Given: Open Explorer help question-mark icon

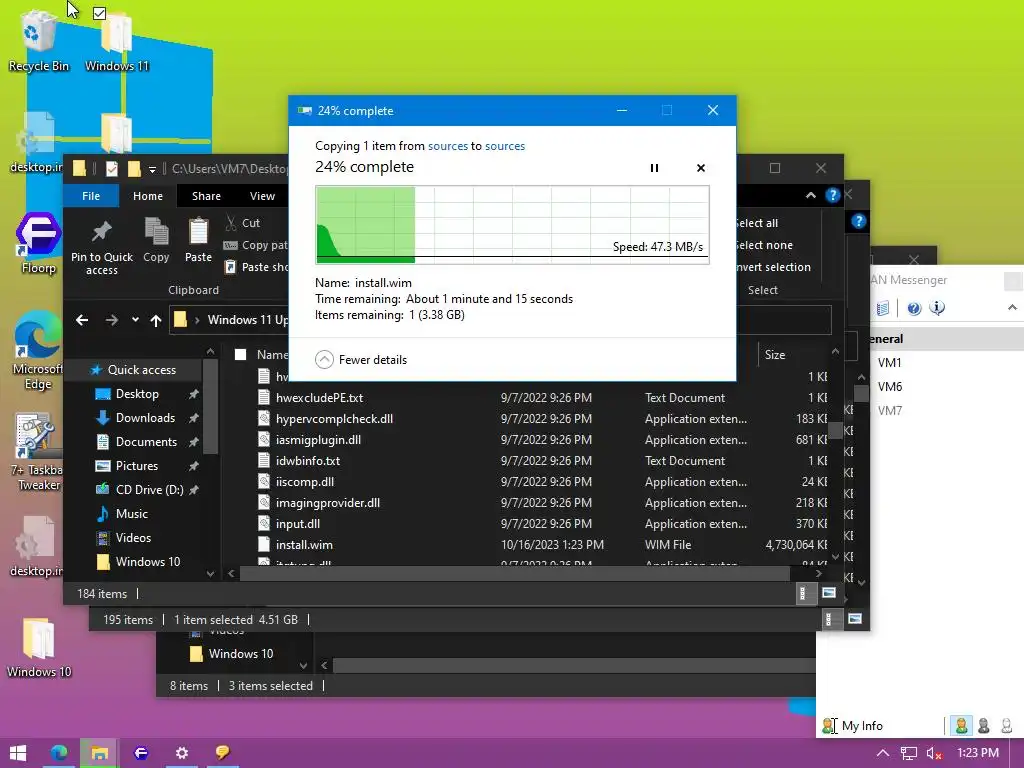Looking at the screenshot, I should pos(832,195).
